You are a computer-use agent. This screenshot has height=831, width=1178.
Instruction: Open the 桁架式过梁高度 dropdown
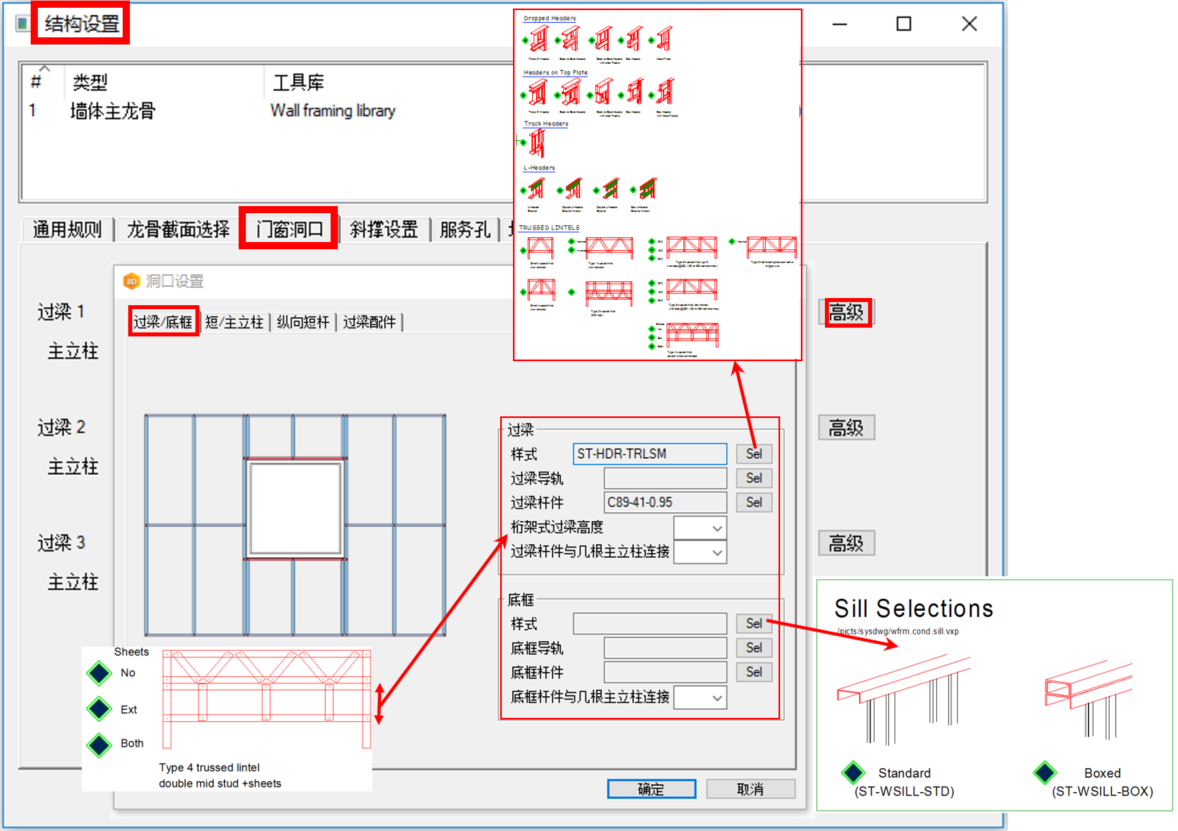[x=700, y=528]
